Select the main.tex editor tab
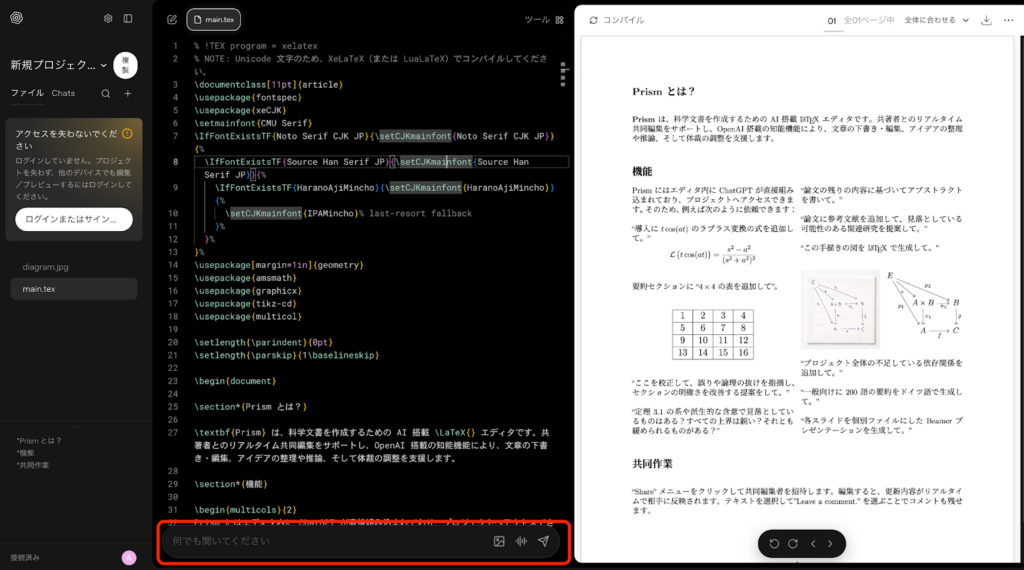The width and height of the screenshot is (1024, 570). tap(214, 20)
